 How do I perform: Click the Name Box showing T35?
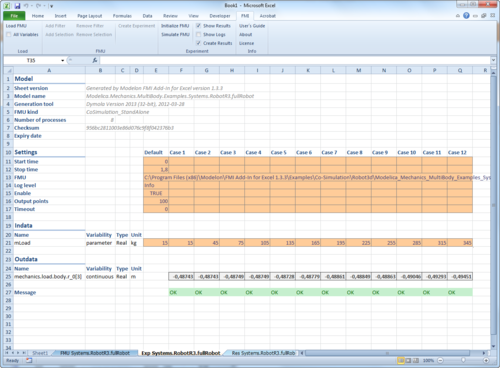31,60
